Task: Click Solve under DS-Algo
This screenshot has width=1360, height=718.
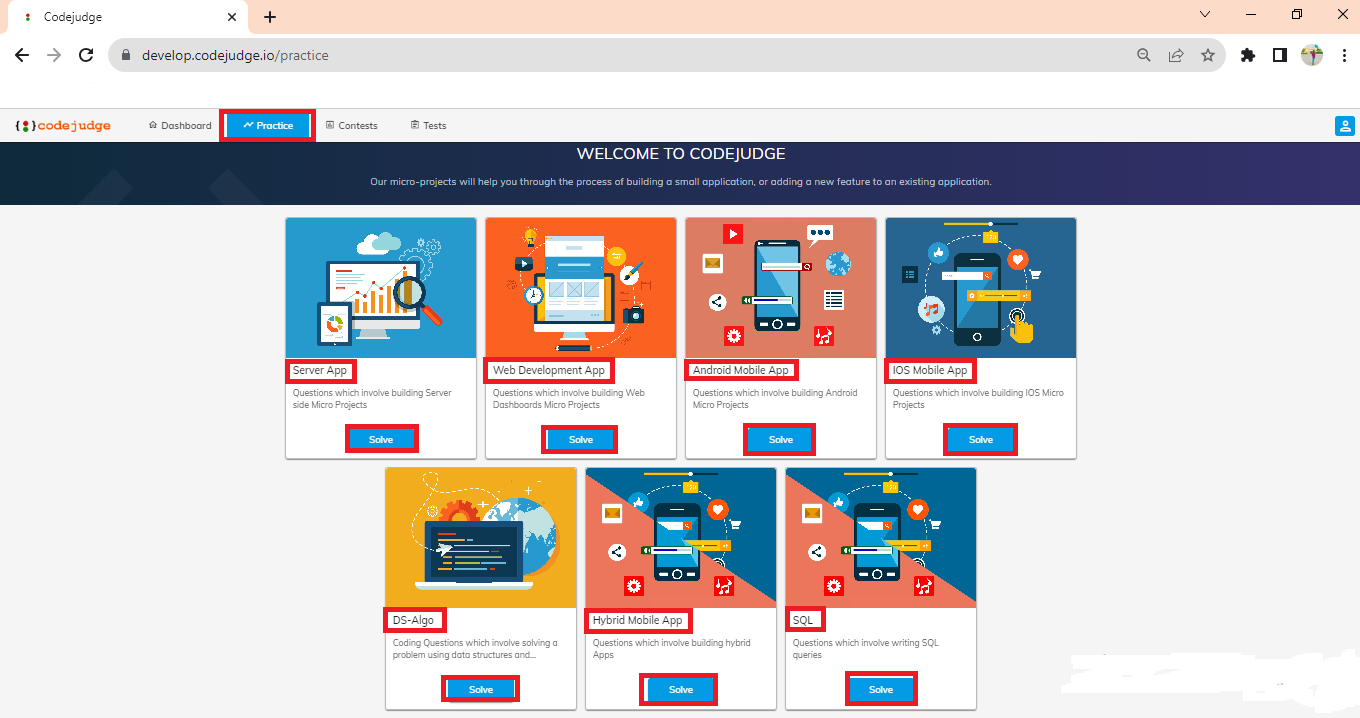Action: coord(481,689)
